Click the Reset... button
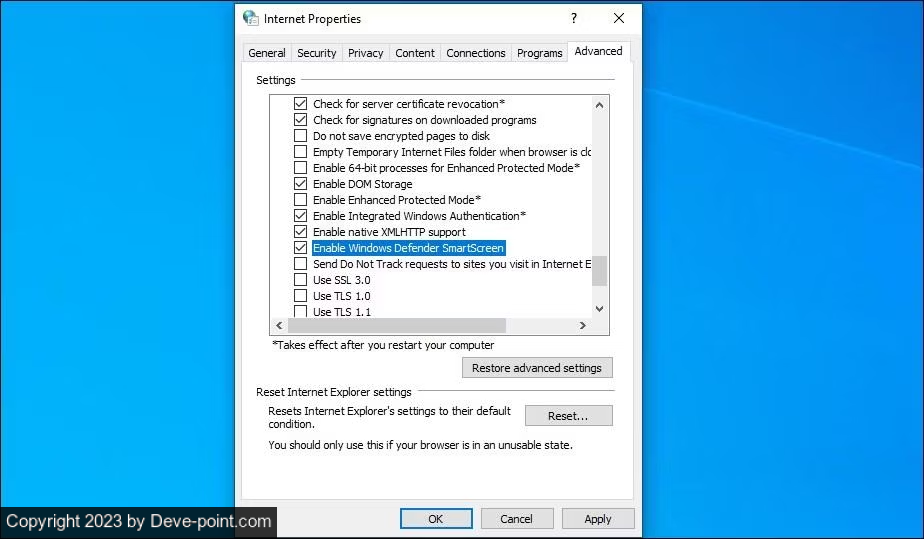 (x=568, y=416)
